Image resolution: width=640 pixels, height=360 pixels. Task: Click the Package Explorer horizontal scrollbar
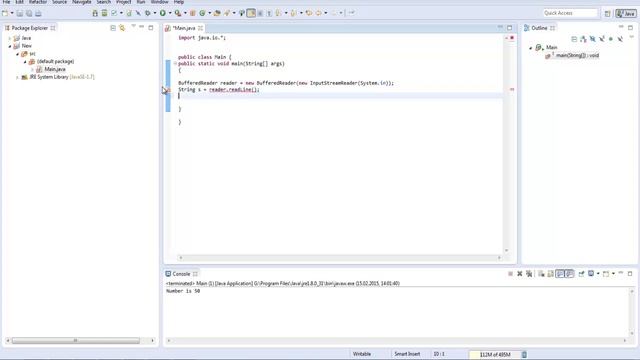[x=76, y=340]
